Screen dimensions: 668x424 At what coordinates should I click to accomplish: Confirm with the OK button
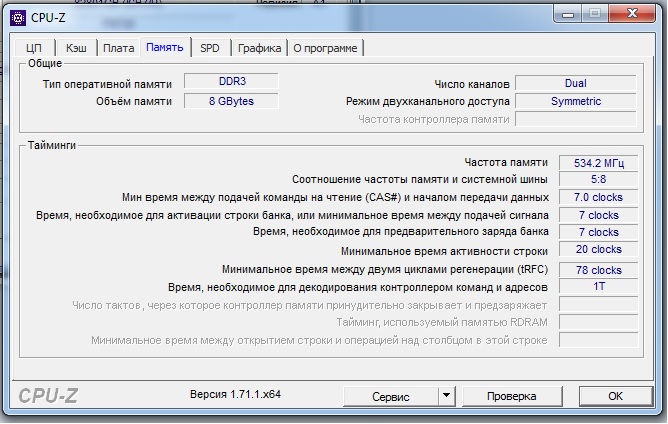[x=616, y=396]
